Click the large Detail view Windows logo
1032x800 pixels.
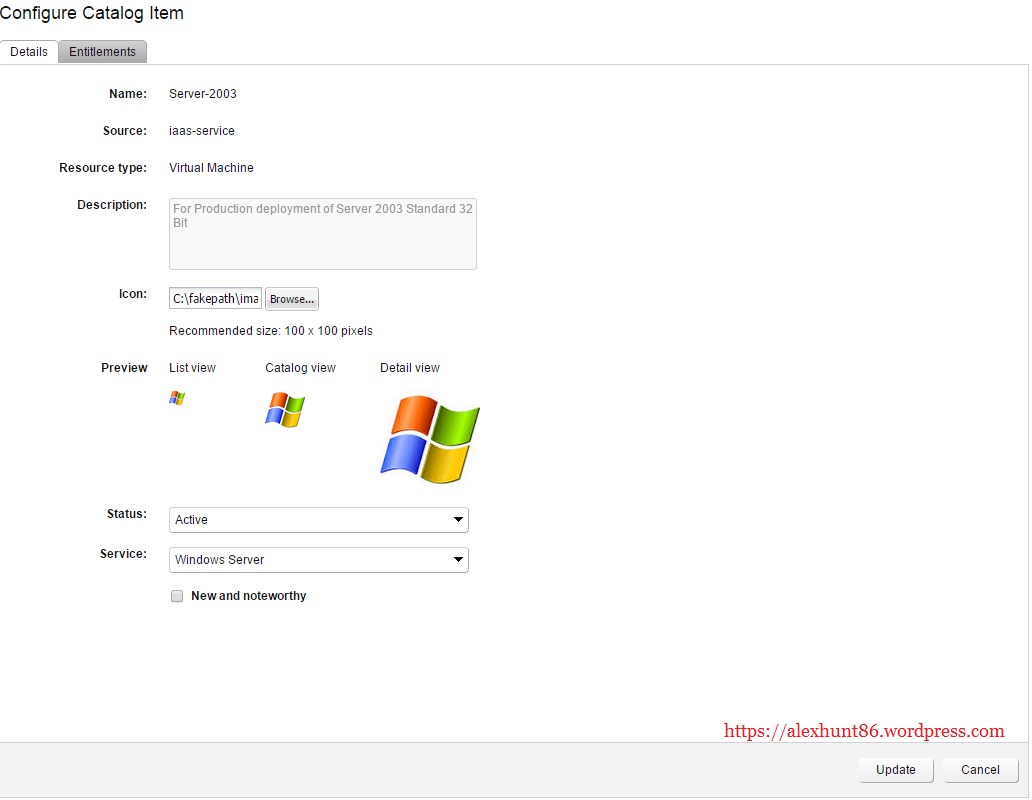[x=430, y=440]
